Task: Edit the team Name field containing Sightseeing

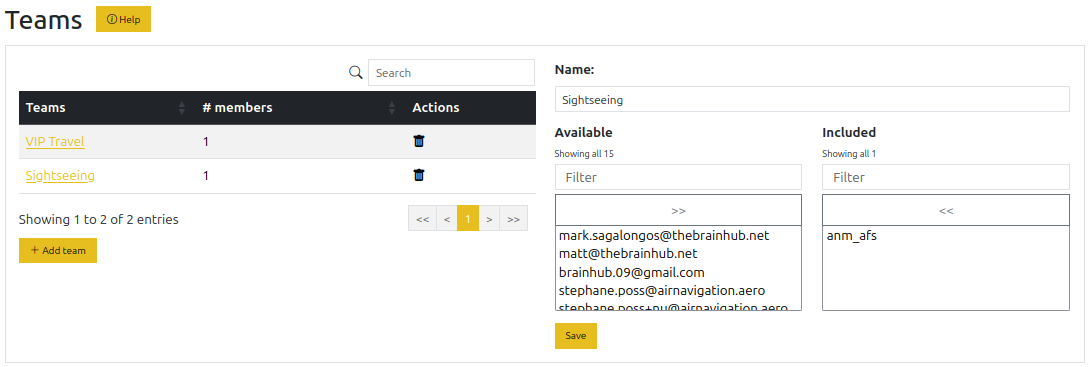Action: click(x=812, y=99)
